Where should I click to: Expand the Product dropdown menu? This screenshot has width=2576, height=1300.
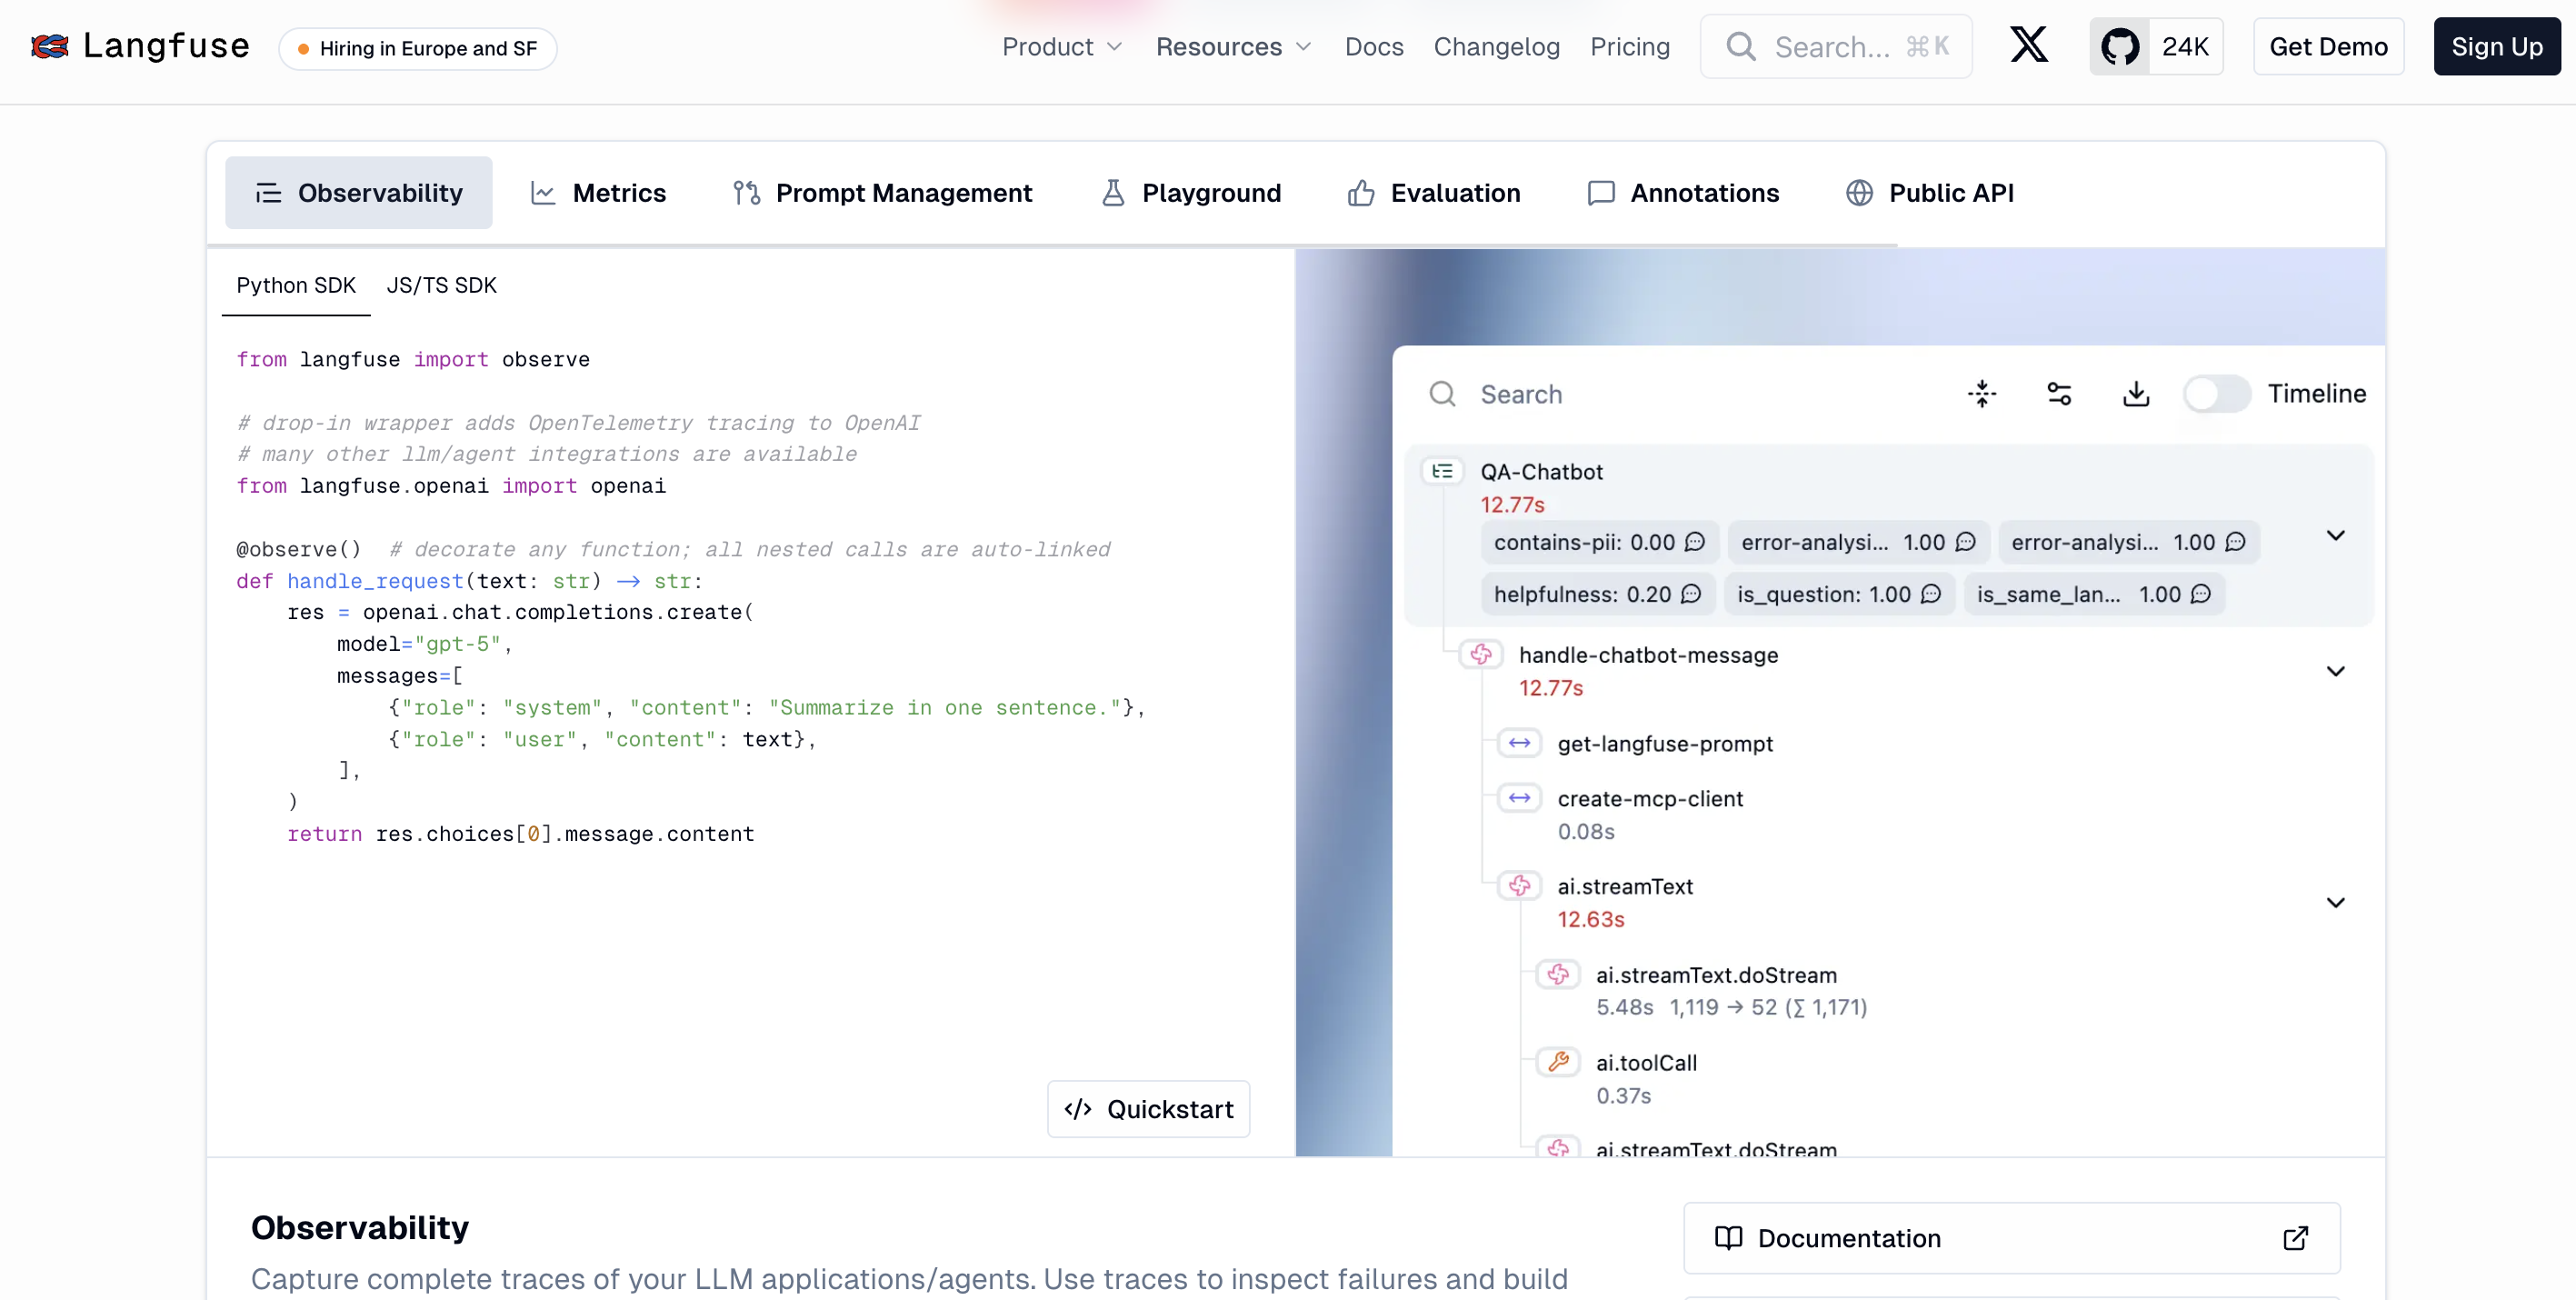tap(1062, 47)
